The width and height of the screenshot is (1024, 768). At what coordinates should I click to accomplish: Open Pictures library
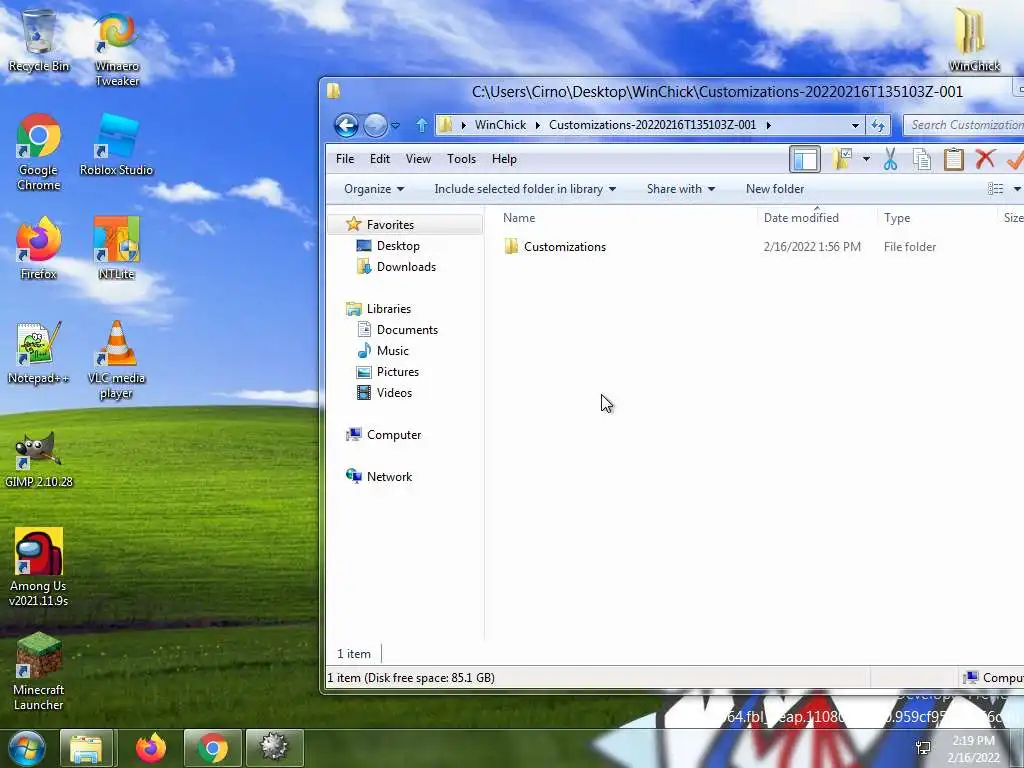point(397,372)
